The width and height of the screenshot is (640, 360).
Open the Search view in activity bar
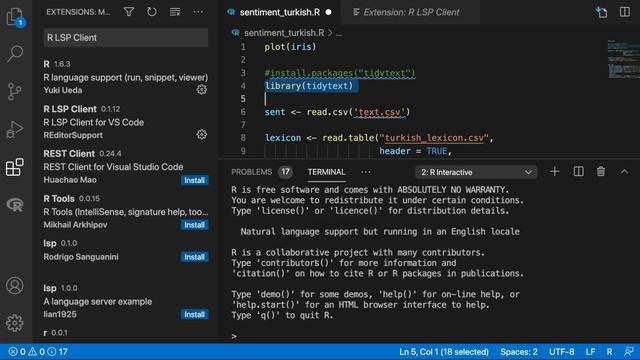click(x=15, y=54)
